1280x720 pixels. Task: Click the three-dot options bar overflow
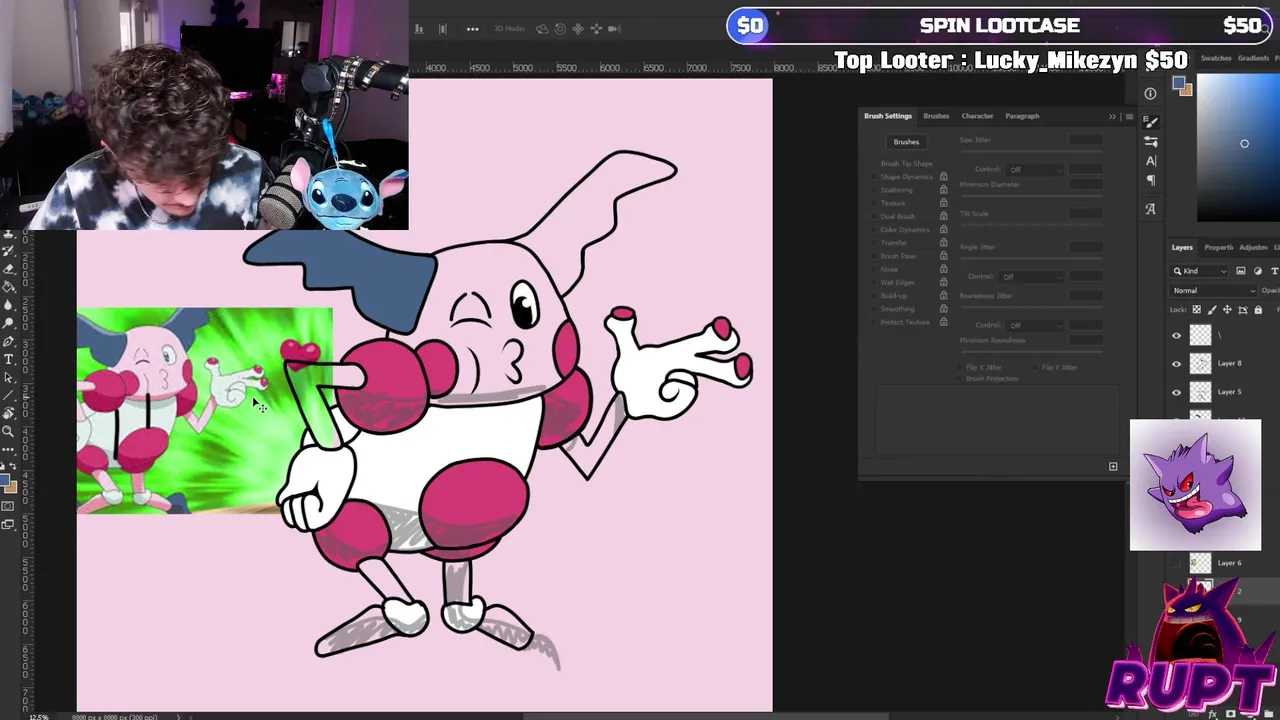[472, 28]
